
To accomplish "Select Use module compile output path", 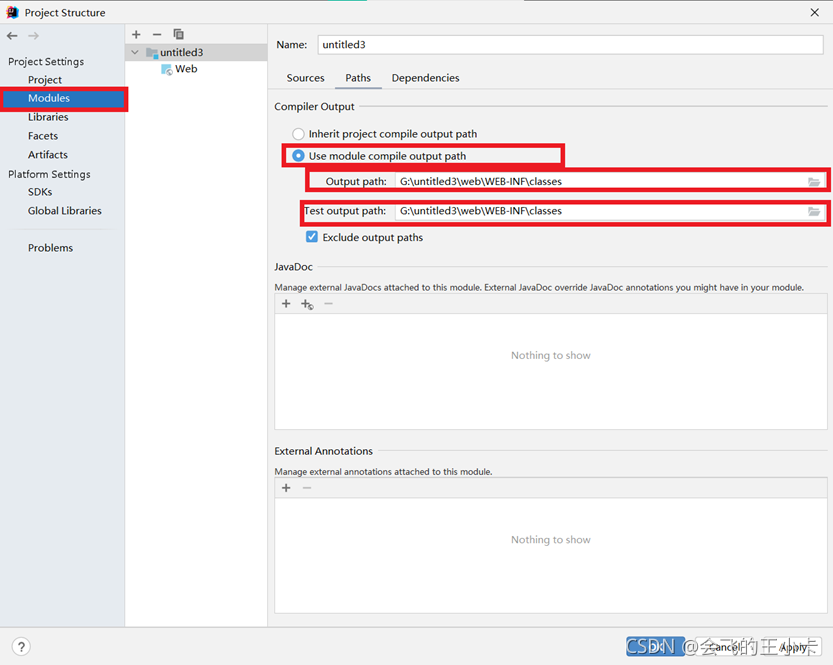I will click(x=299, y=156).
